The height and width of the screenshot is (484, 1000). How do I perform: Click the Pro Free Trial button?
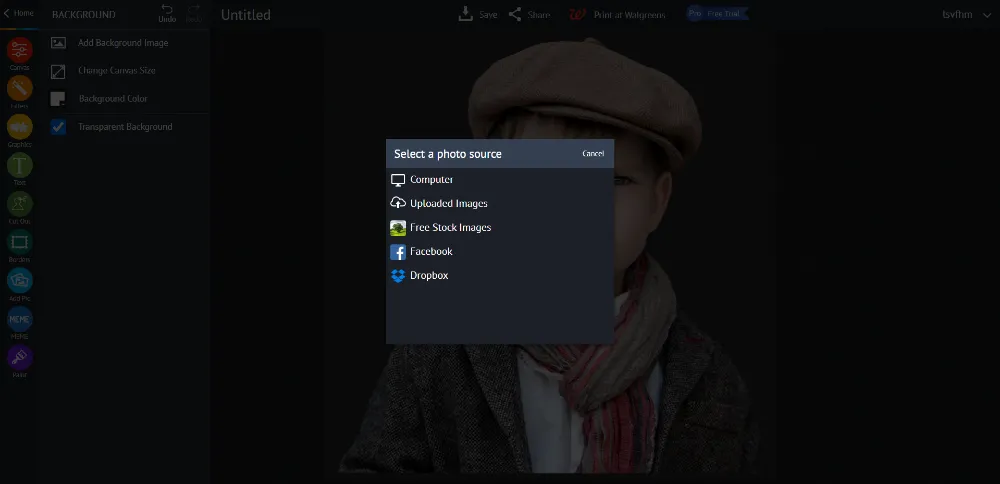[717, 14]
